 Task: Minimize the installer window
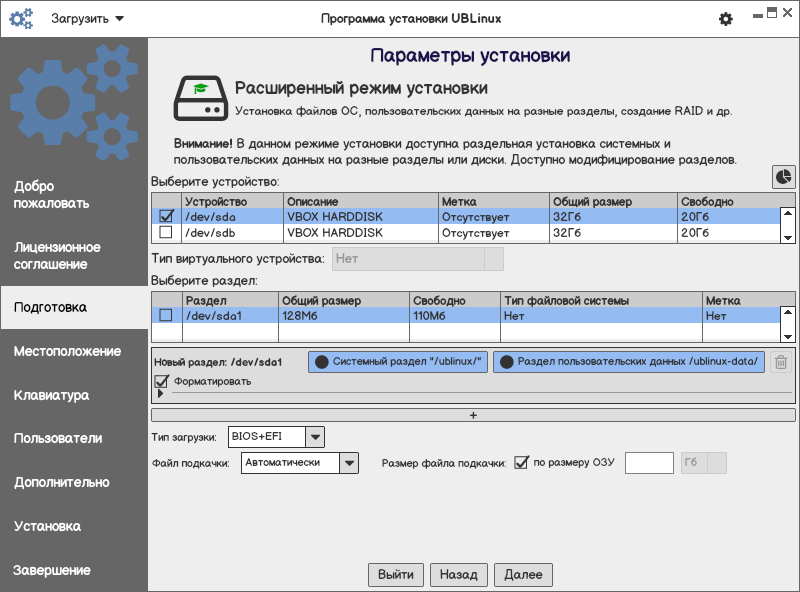pyautogui.click(x=758, y=16)
